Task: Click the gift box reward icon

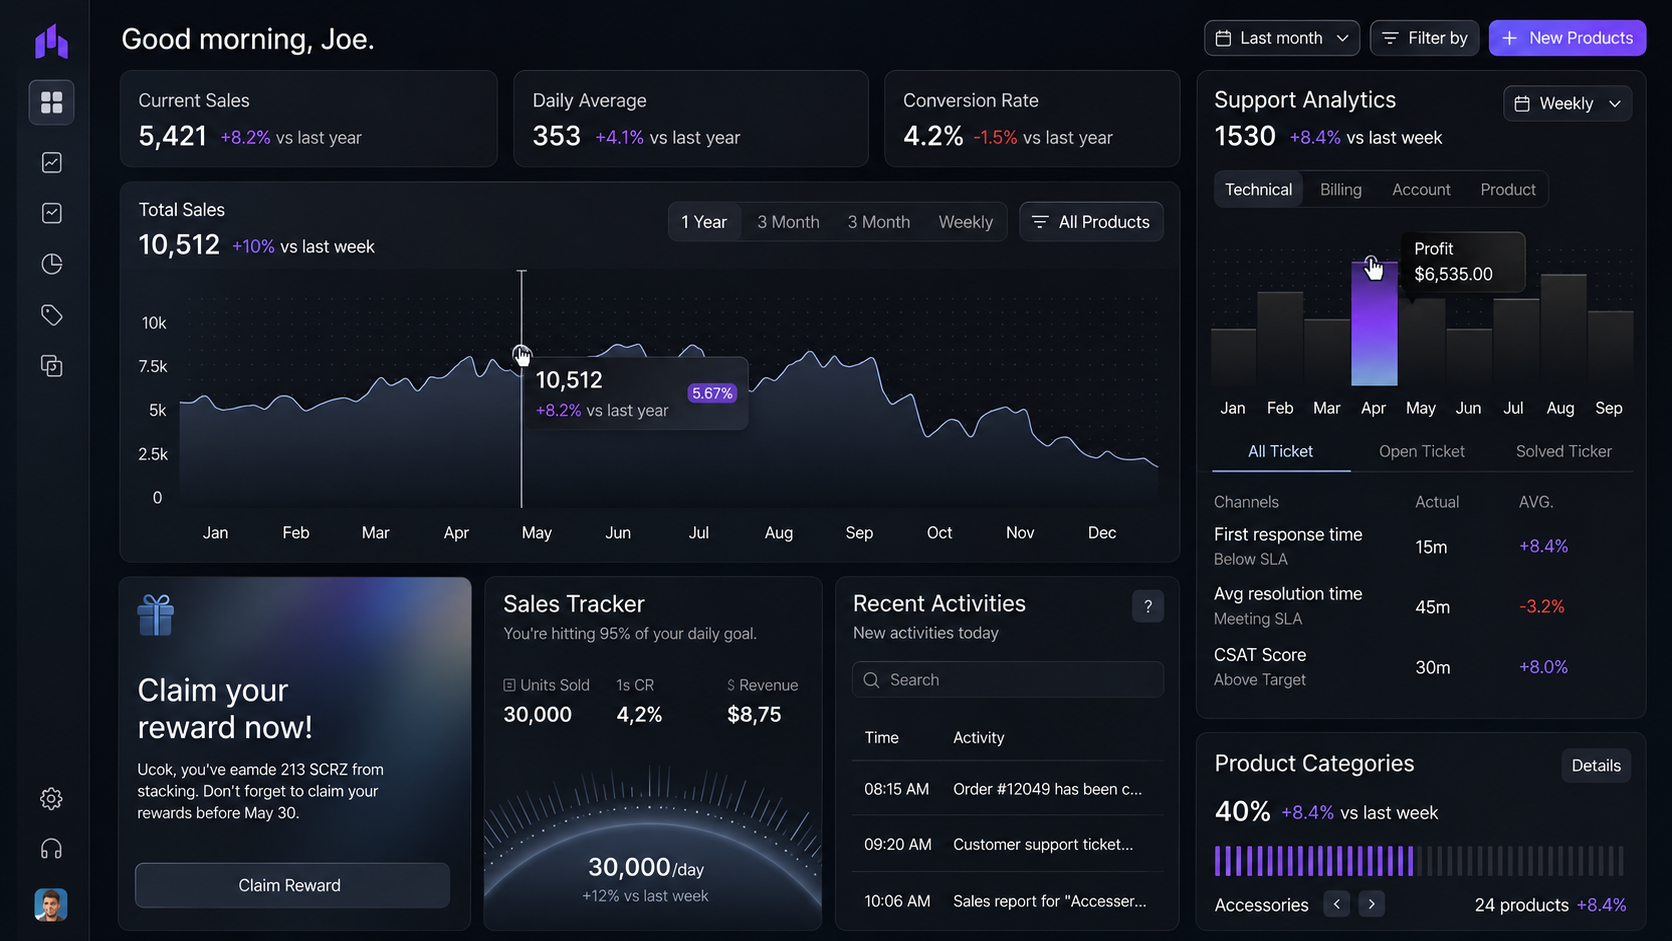Action: [x=156, y=615]
